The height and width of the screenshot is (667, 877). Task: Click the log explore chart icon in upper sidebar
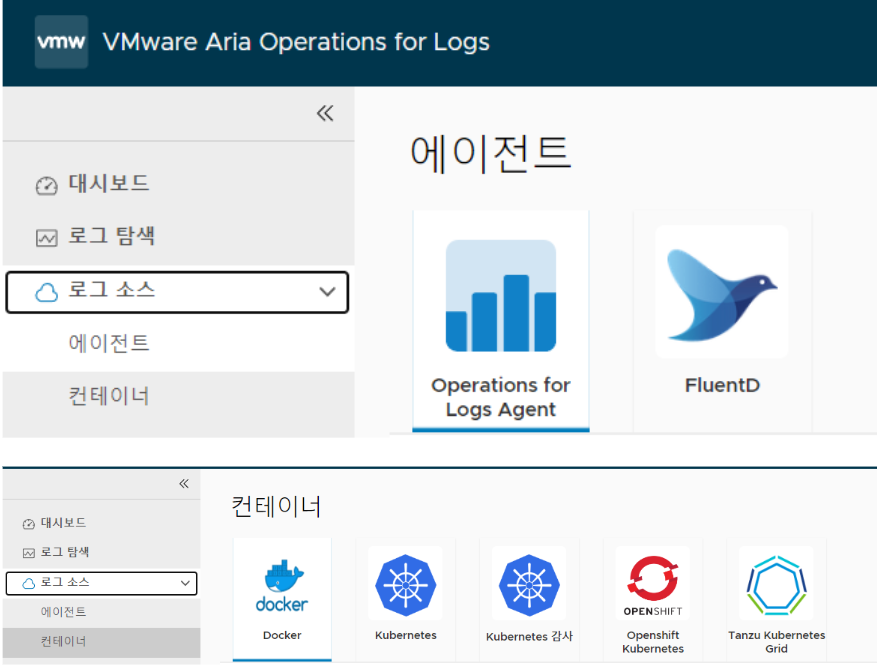point(46,238)
